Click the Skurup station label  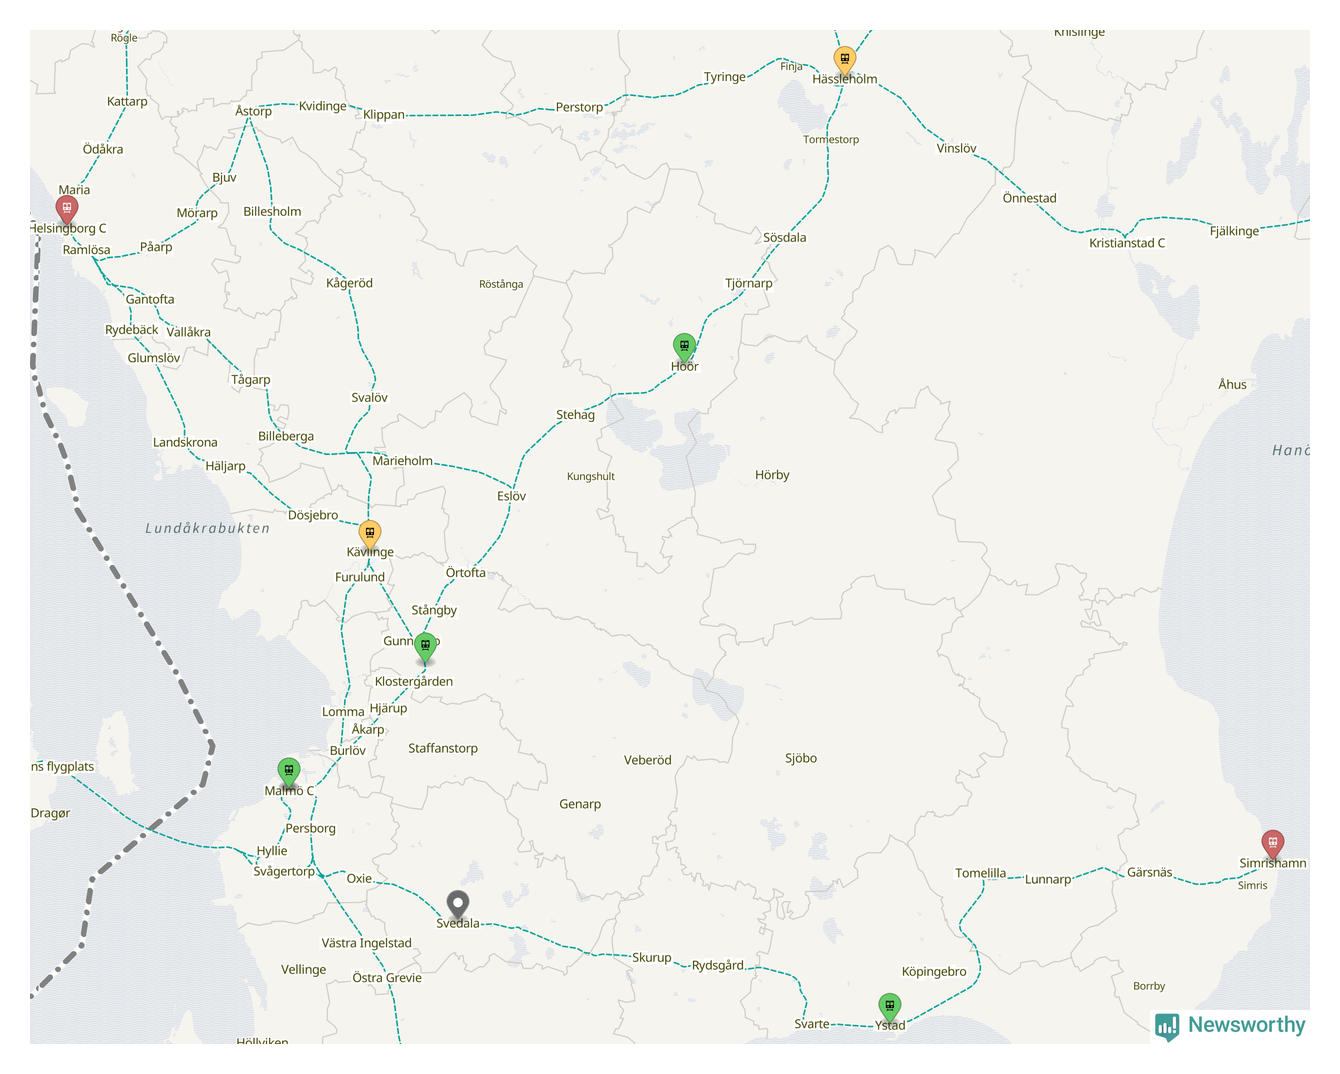coord(652,958)
